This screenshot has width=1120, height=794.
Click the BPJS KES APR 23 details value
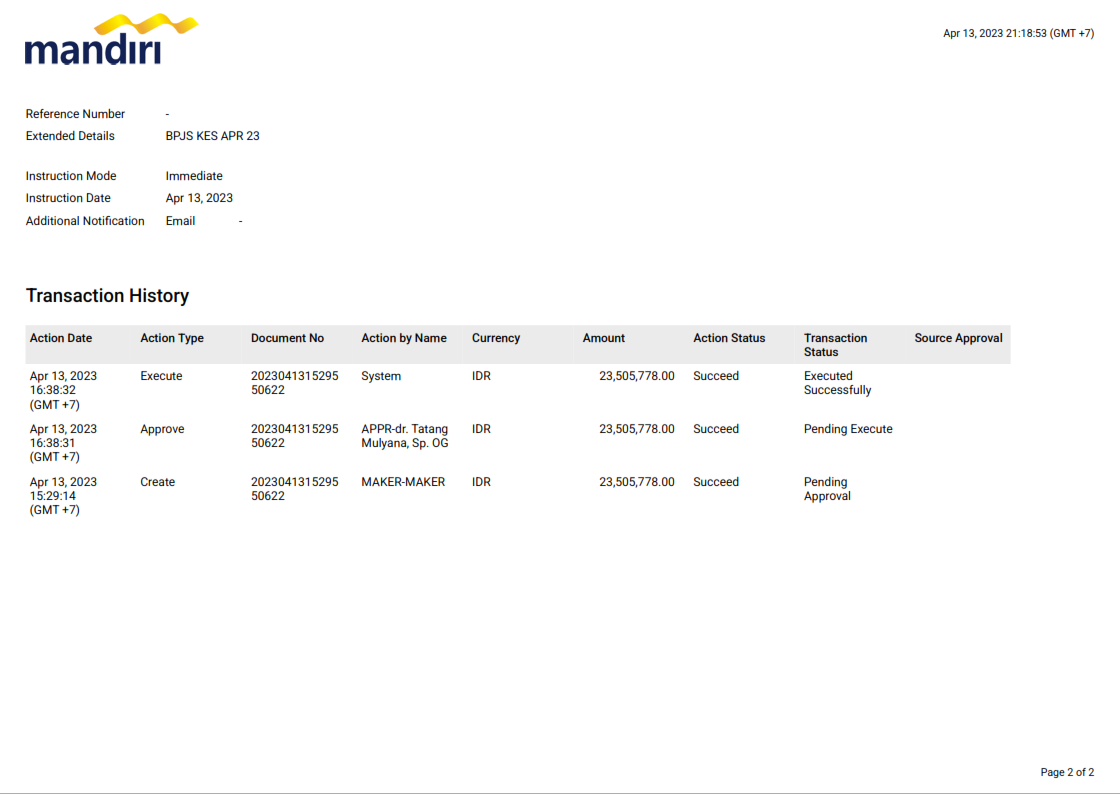[x=212, y=136]
